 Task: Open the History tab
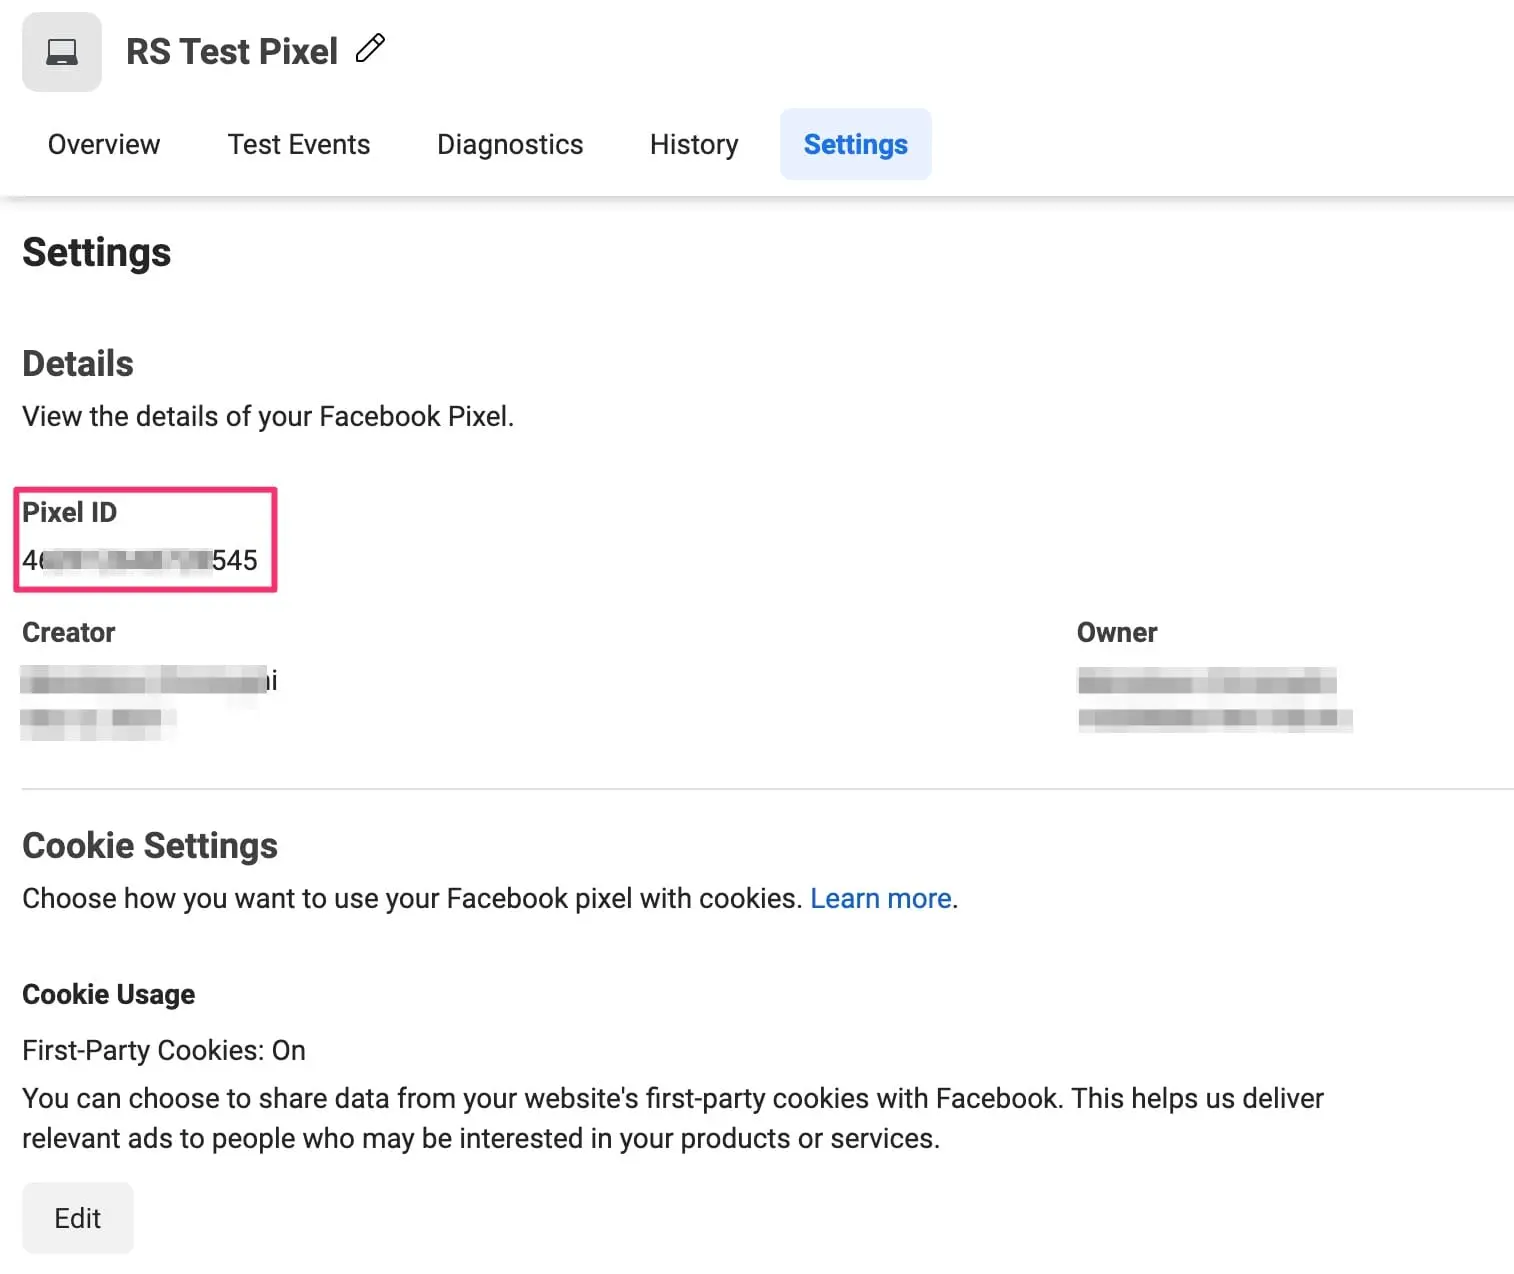click(694, 145)
